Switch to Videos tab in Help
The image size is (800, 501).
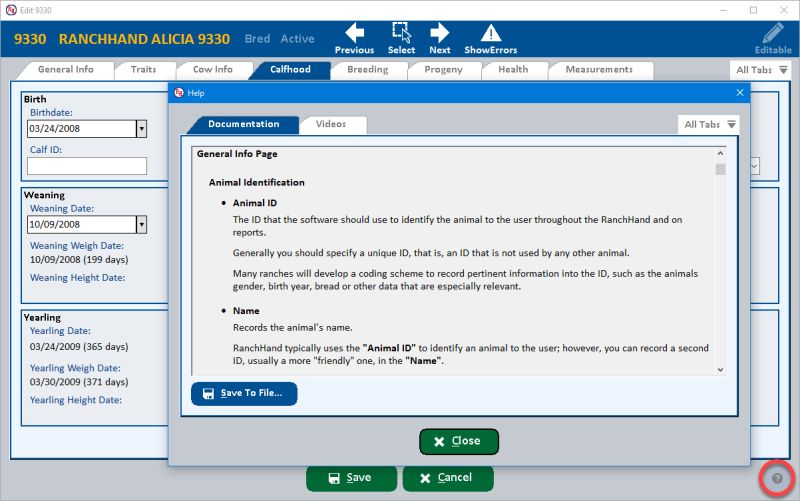point(331,124)
